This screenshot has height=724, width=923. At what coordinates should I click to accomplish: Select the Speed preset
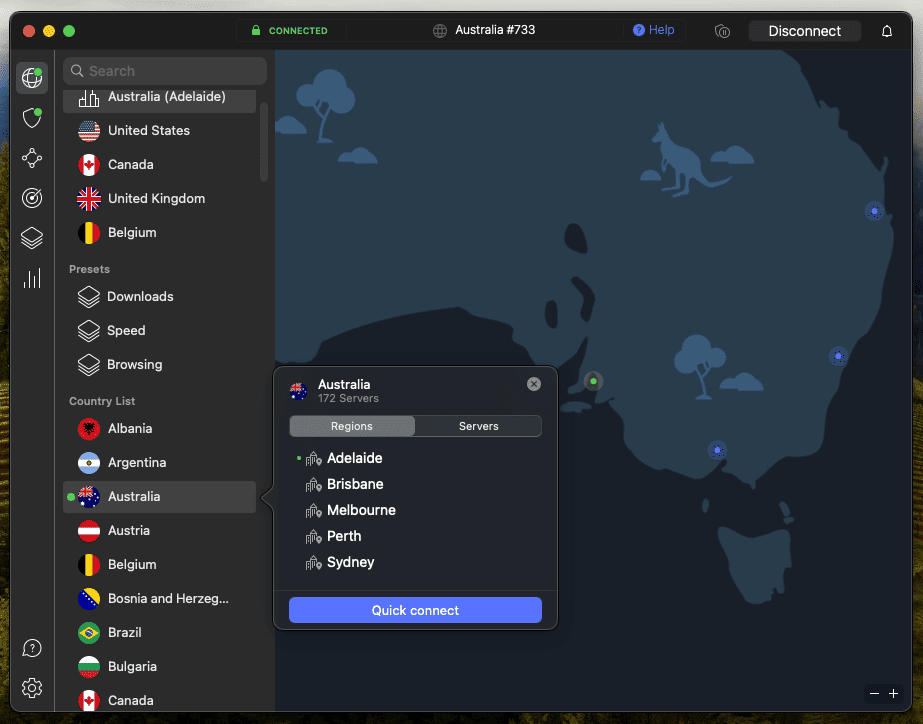tap(160, 331)
